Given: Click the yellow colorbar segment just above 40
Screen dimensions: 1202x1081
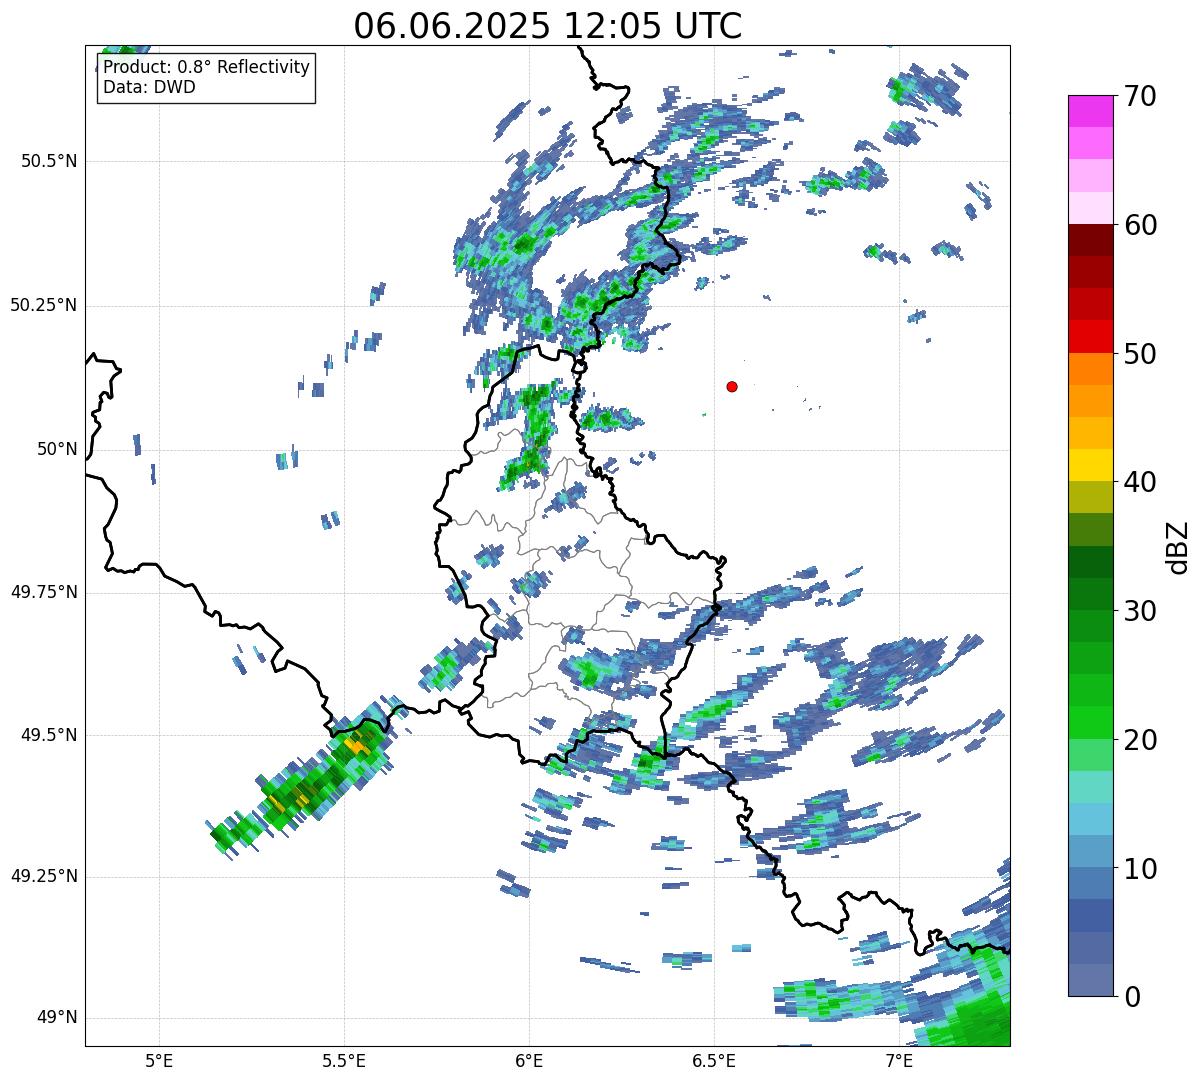Looking at the screenshot, I should [1090, 465].
